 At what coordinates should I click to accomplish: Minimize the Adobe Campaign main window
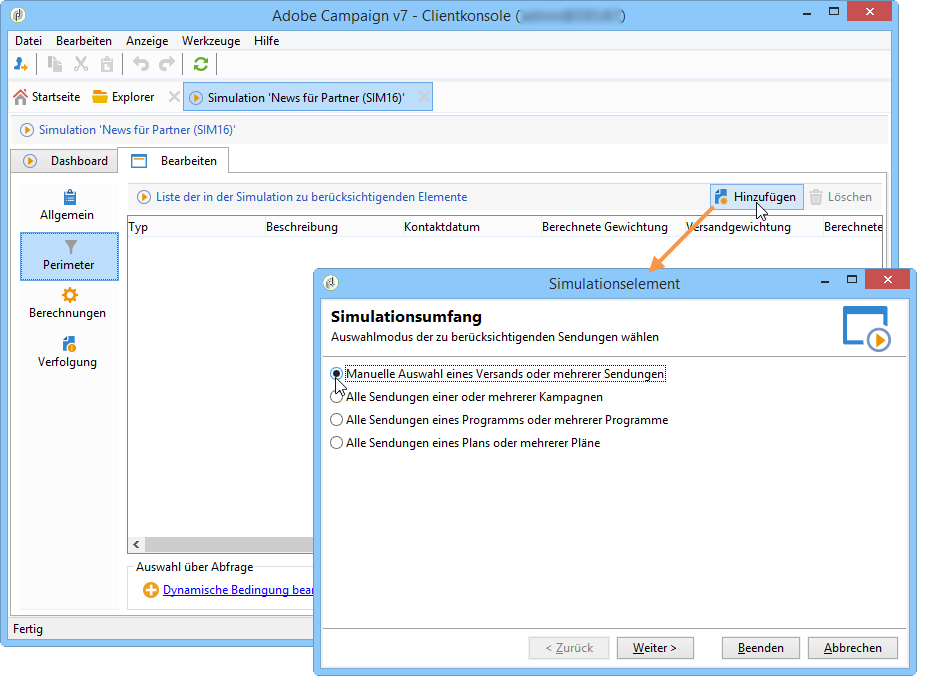coord(807,12)
